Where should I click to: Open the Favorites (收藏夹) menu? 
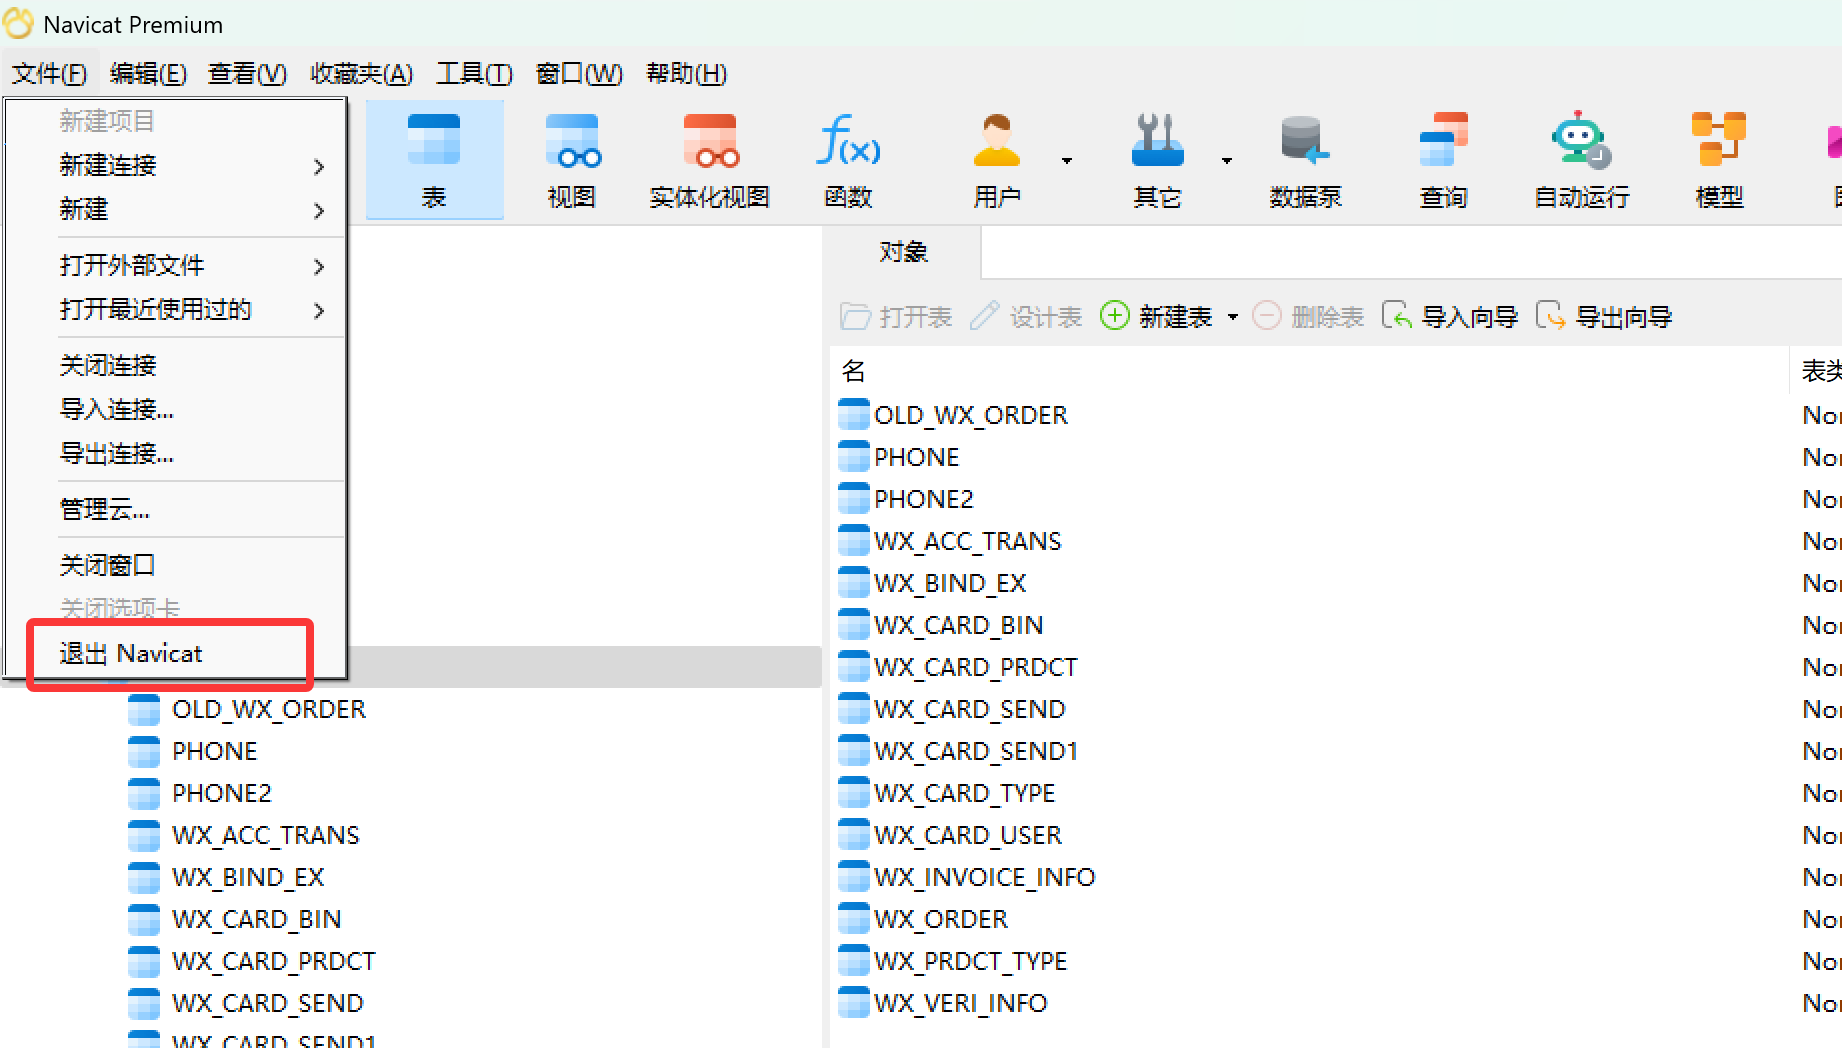(x=361, y=73)
